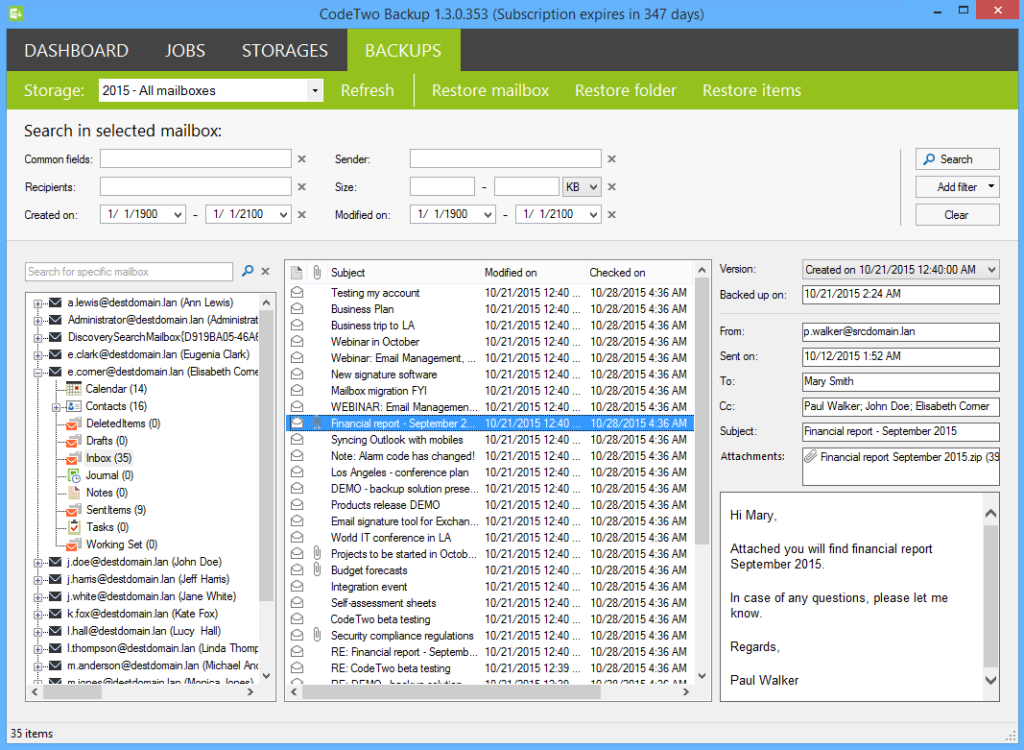Click the Restore items button
This screenshot has width=1024, height=750.
tap(751, 90)
